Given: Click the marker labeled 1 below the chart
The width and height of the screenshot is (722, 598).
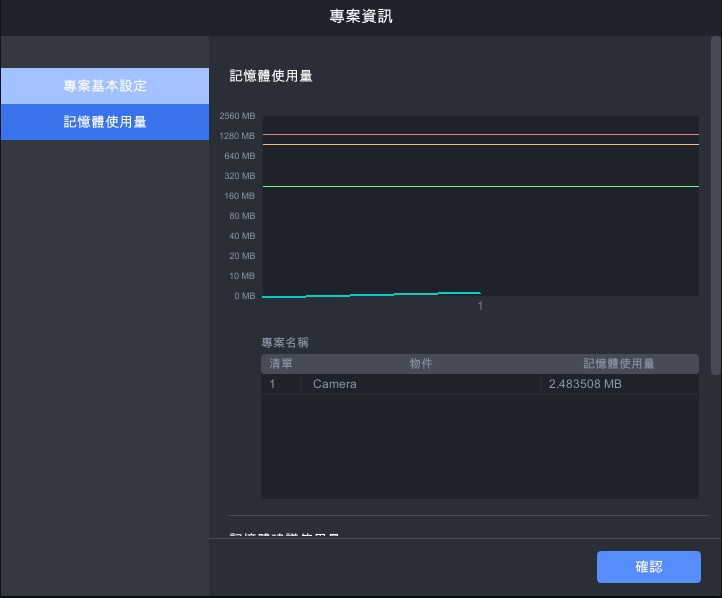Looking at the screenshot, I should [x=480, y=306].
